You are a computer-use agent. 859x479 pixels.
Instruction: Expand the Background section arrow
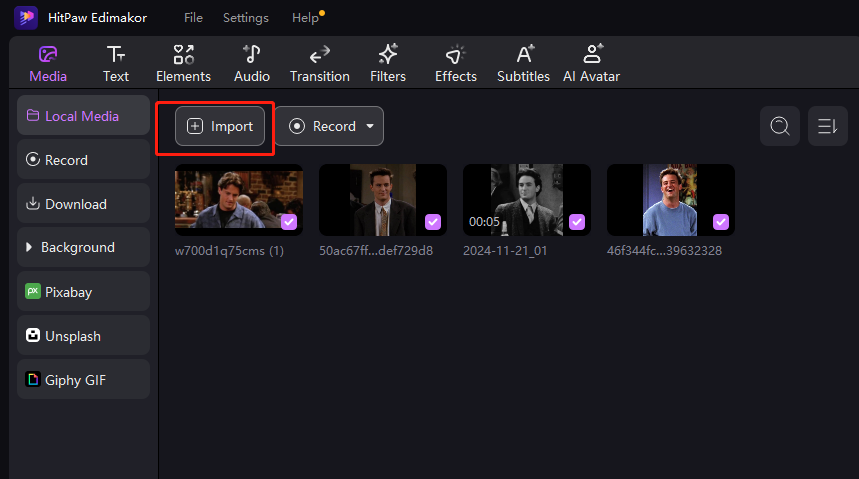[x=29, y=247]
